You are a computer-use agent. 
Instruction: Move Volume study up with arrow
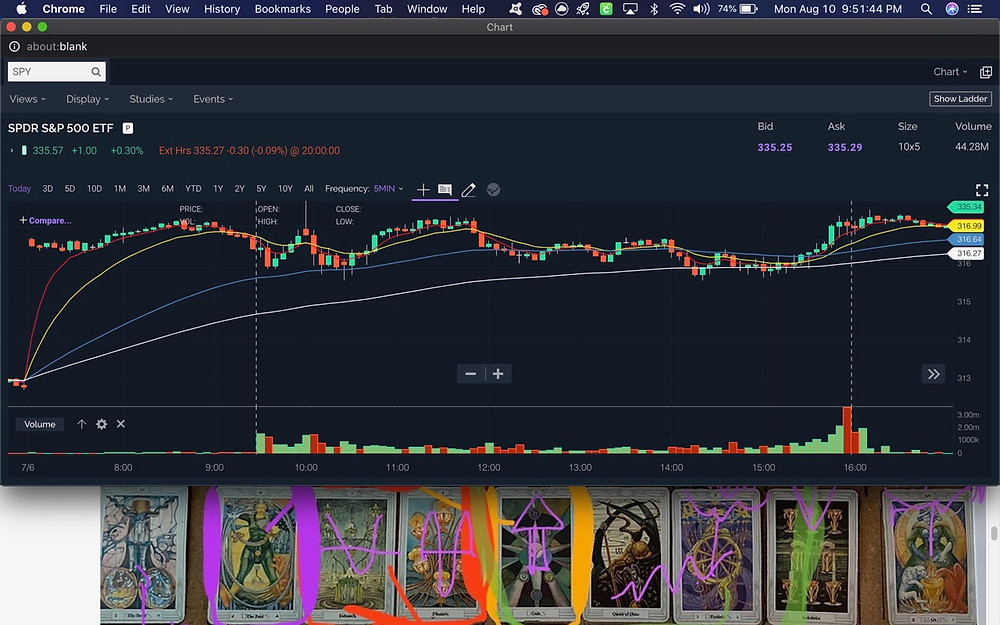pos(82,424)
